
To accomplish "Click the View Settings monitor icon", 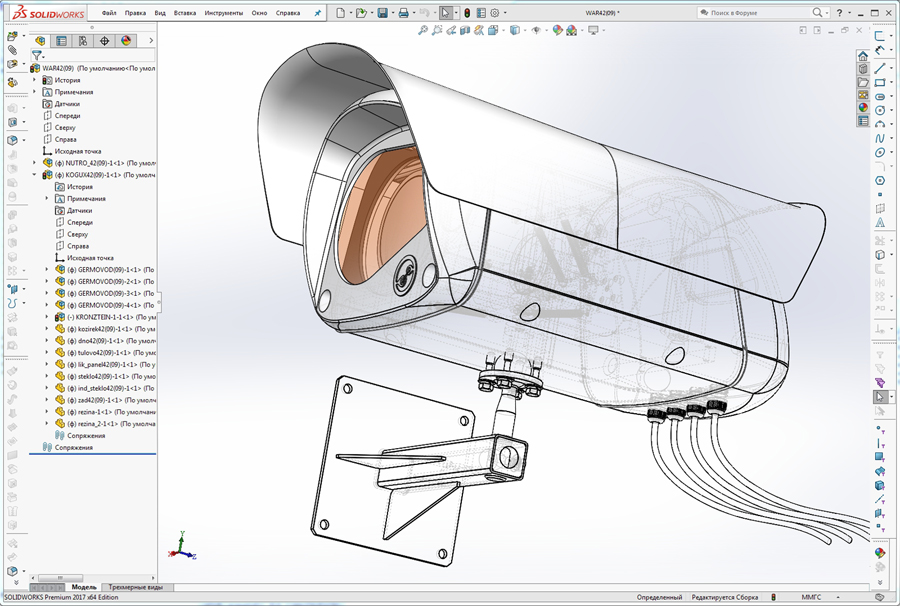I will click(593, 30).
